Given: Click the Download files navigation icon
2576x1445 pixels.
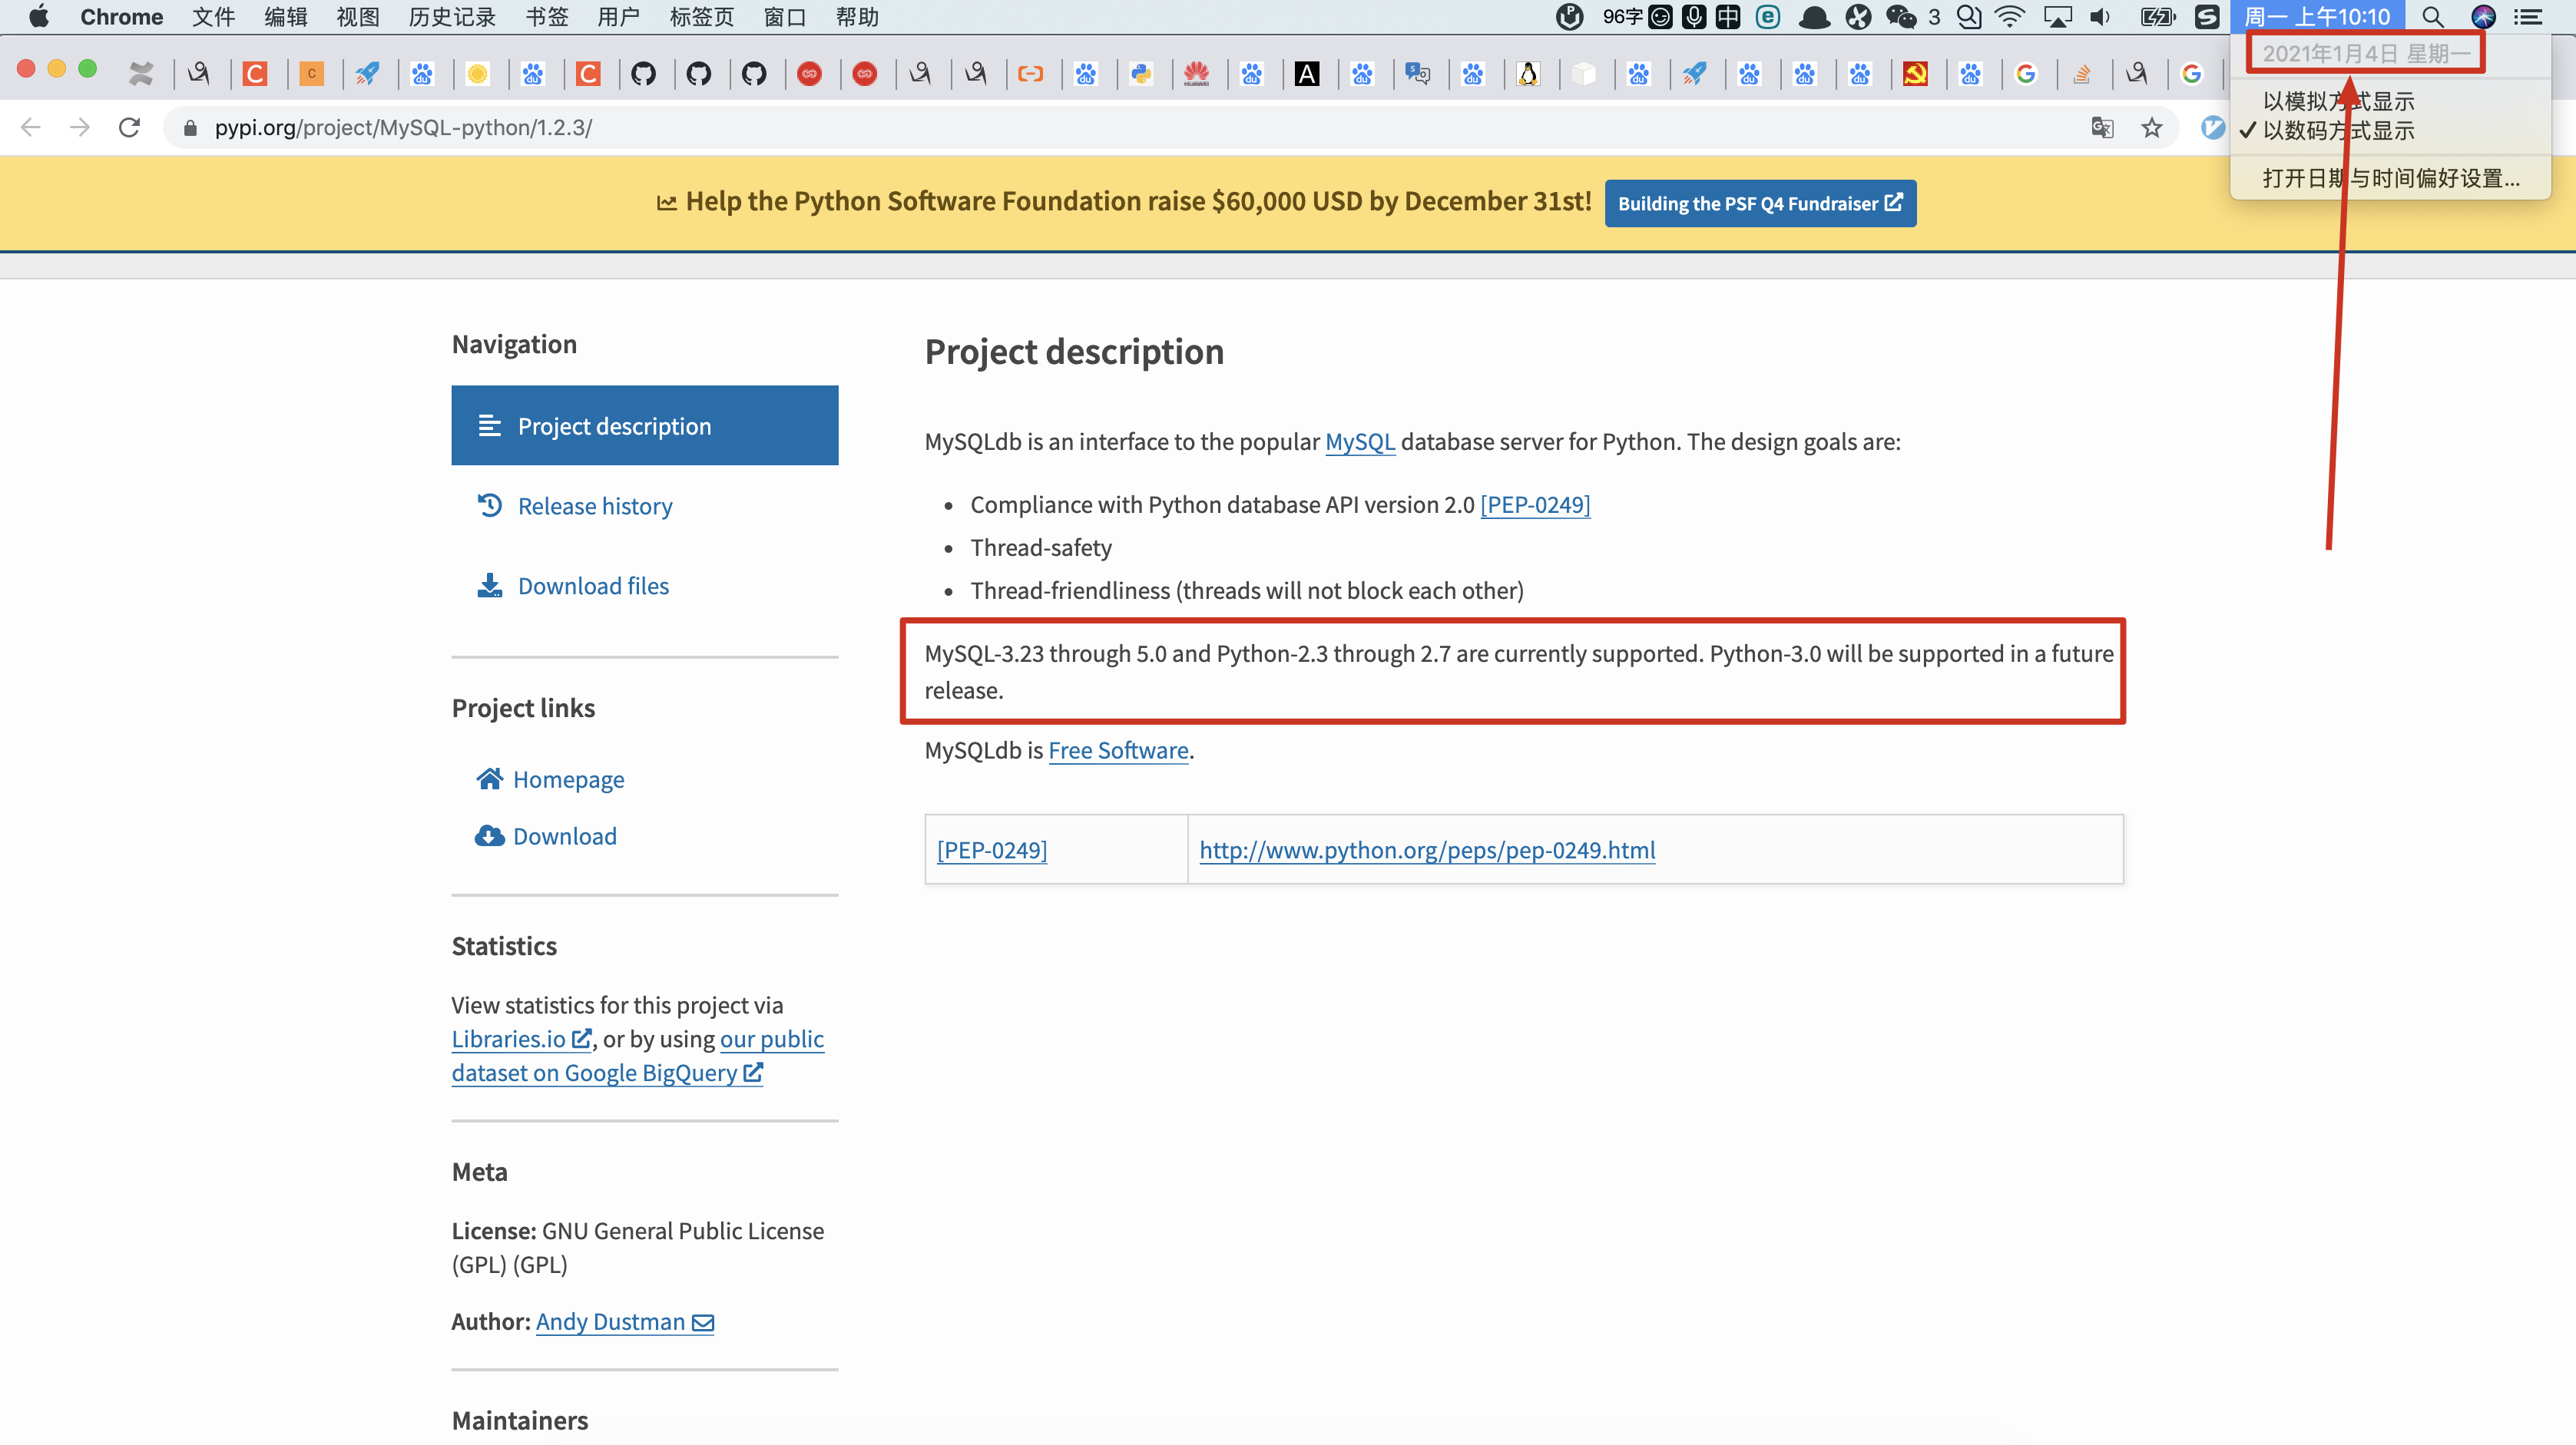Looking at the screenshot, I should 489,585.
